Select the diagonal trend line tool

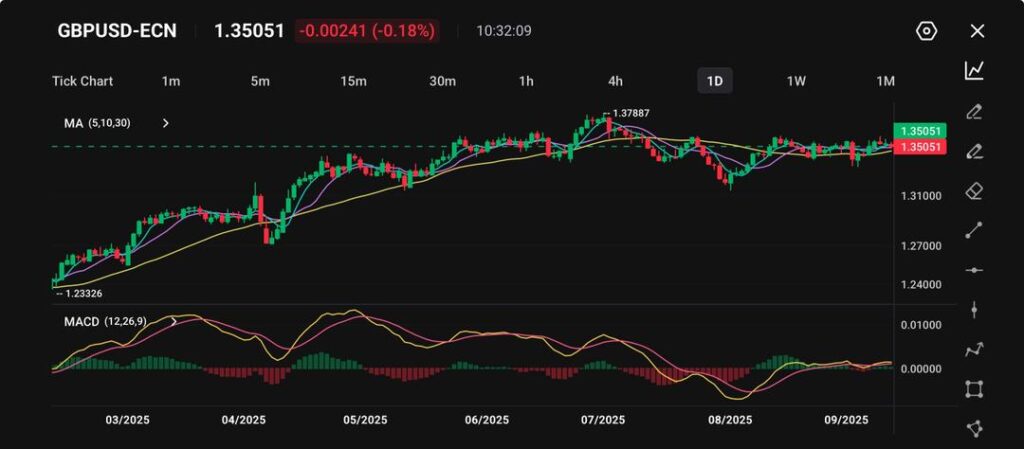point(975,230)
